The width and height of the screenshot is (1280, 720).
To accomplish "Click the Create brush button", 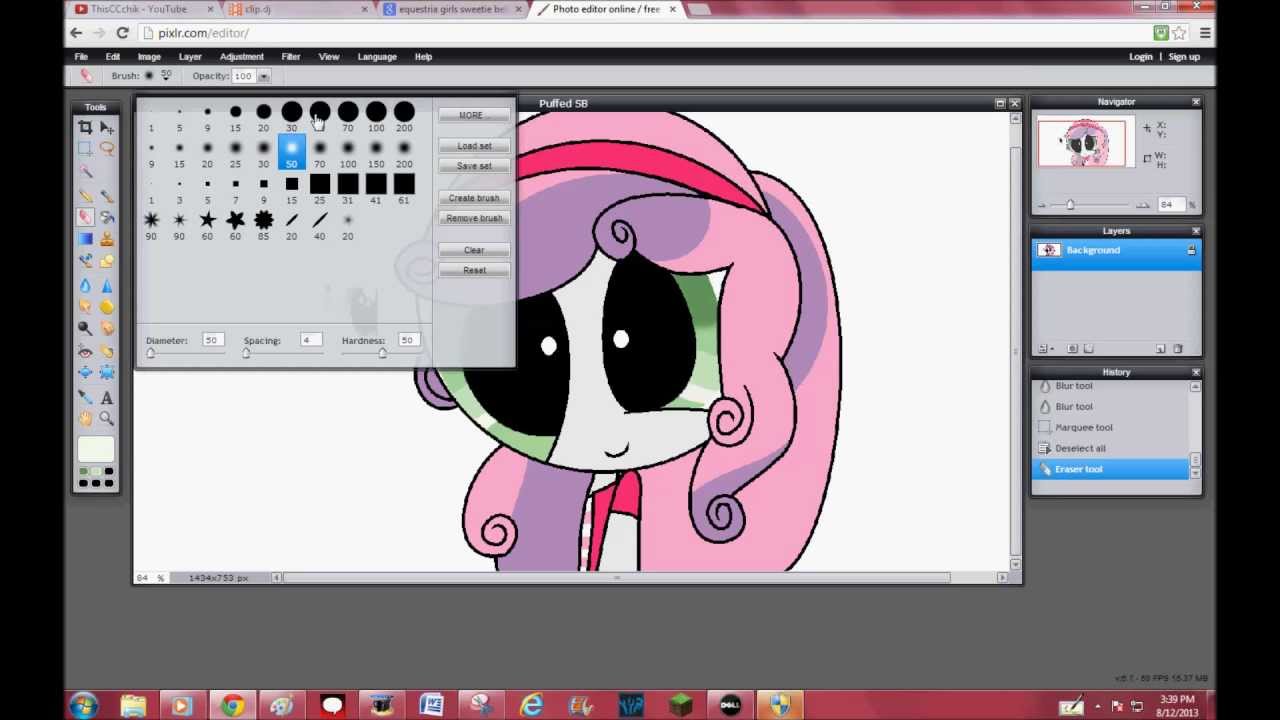I will point(474,198).
